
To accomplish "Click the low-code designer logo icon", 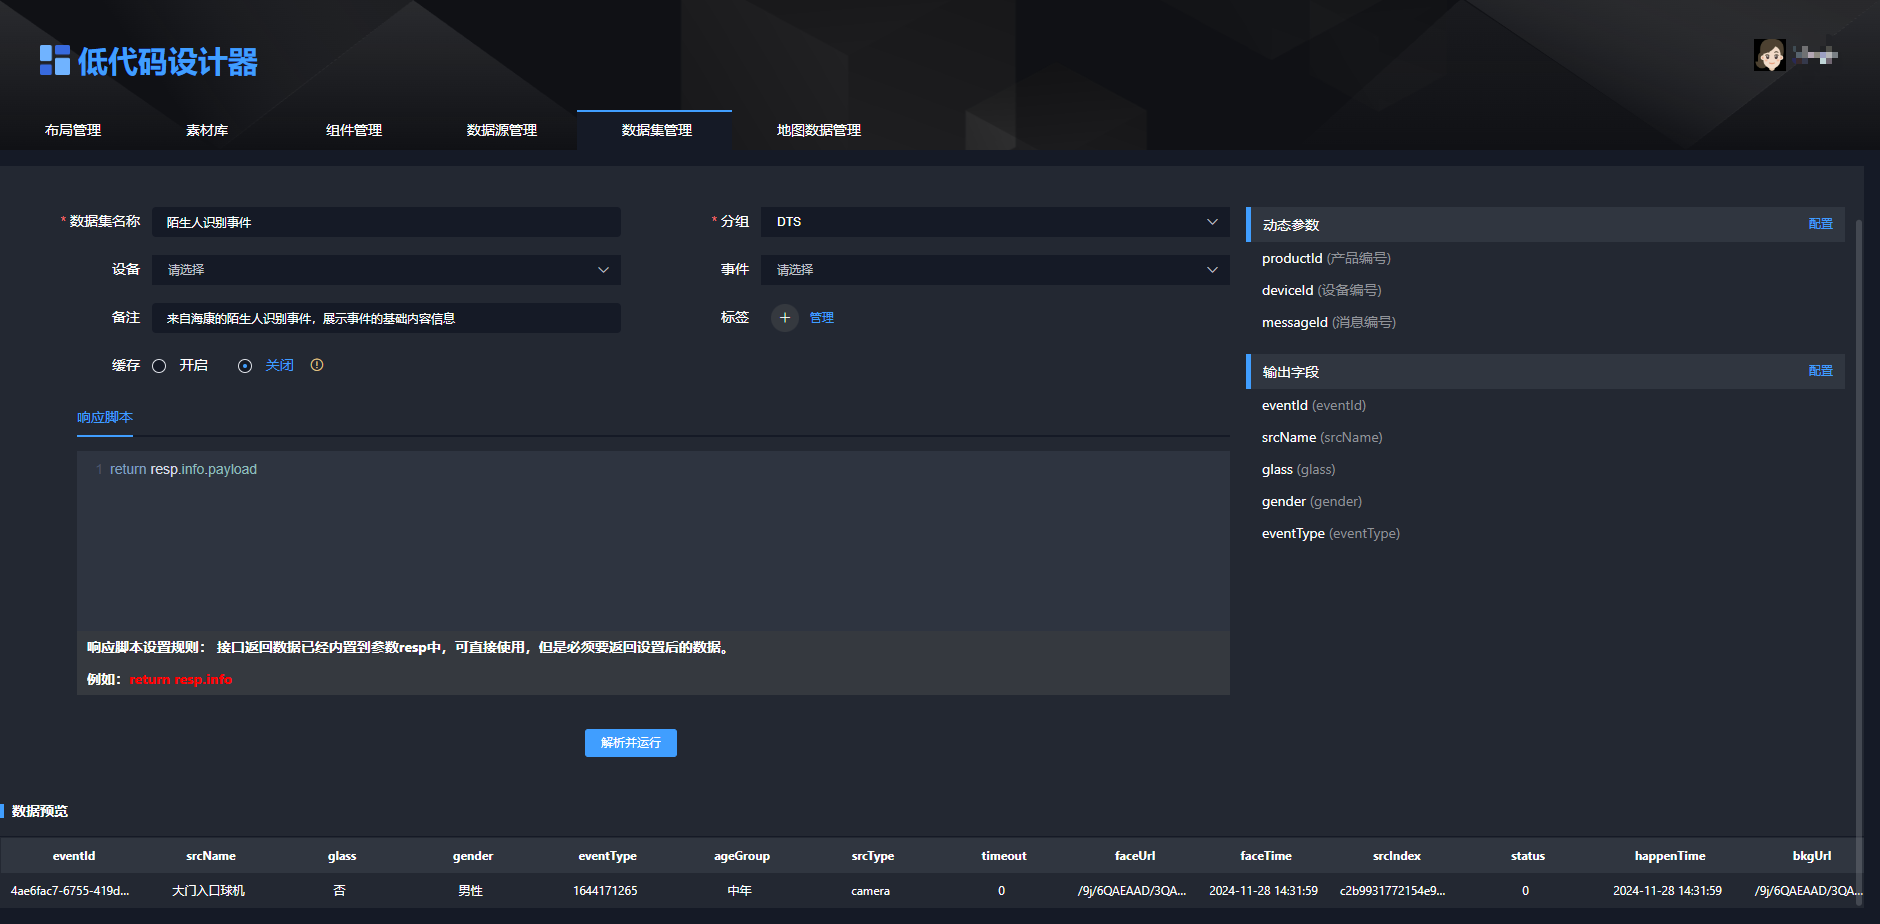I will coord(55,61).
